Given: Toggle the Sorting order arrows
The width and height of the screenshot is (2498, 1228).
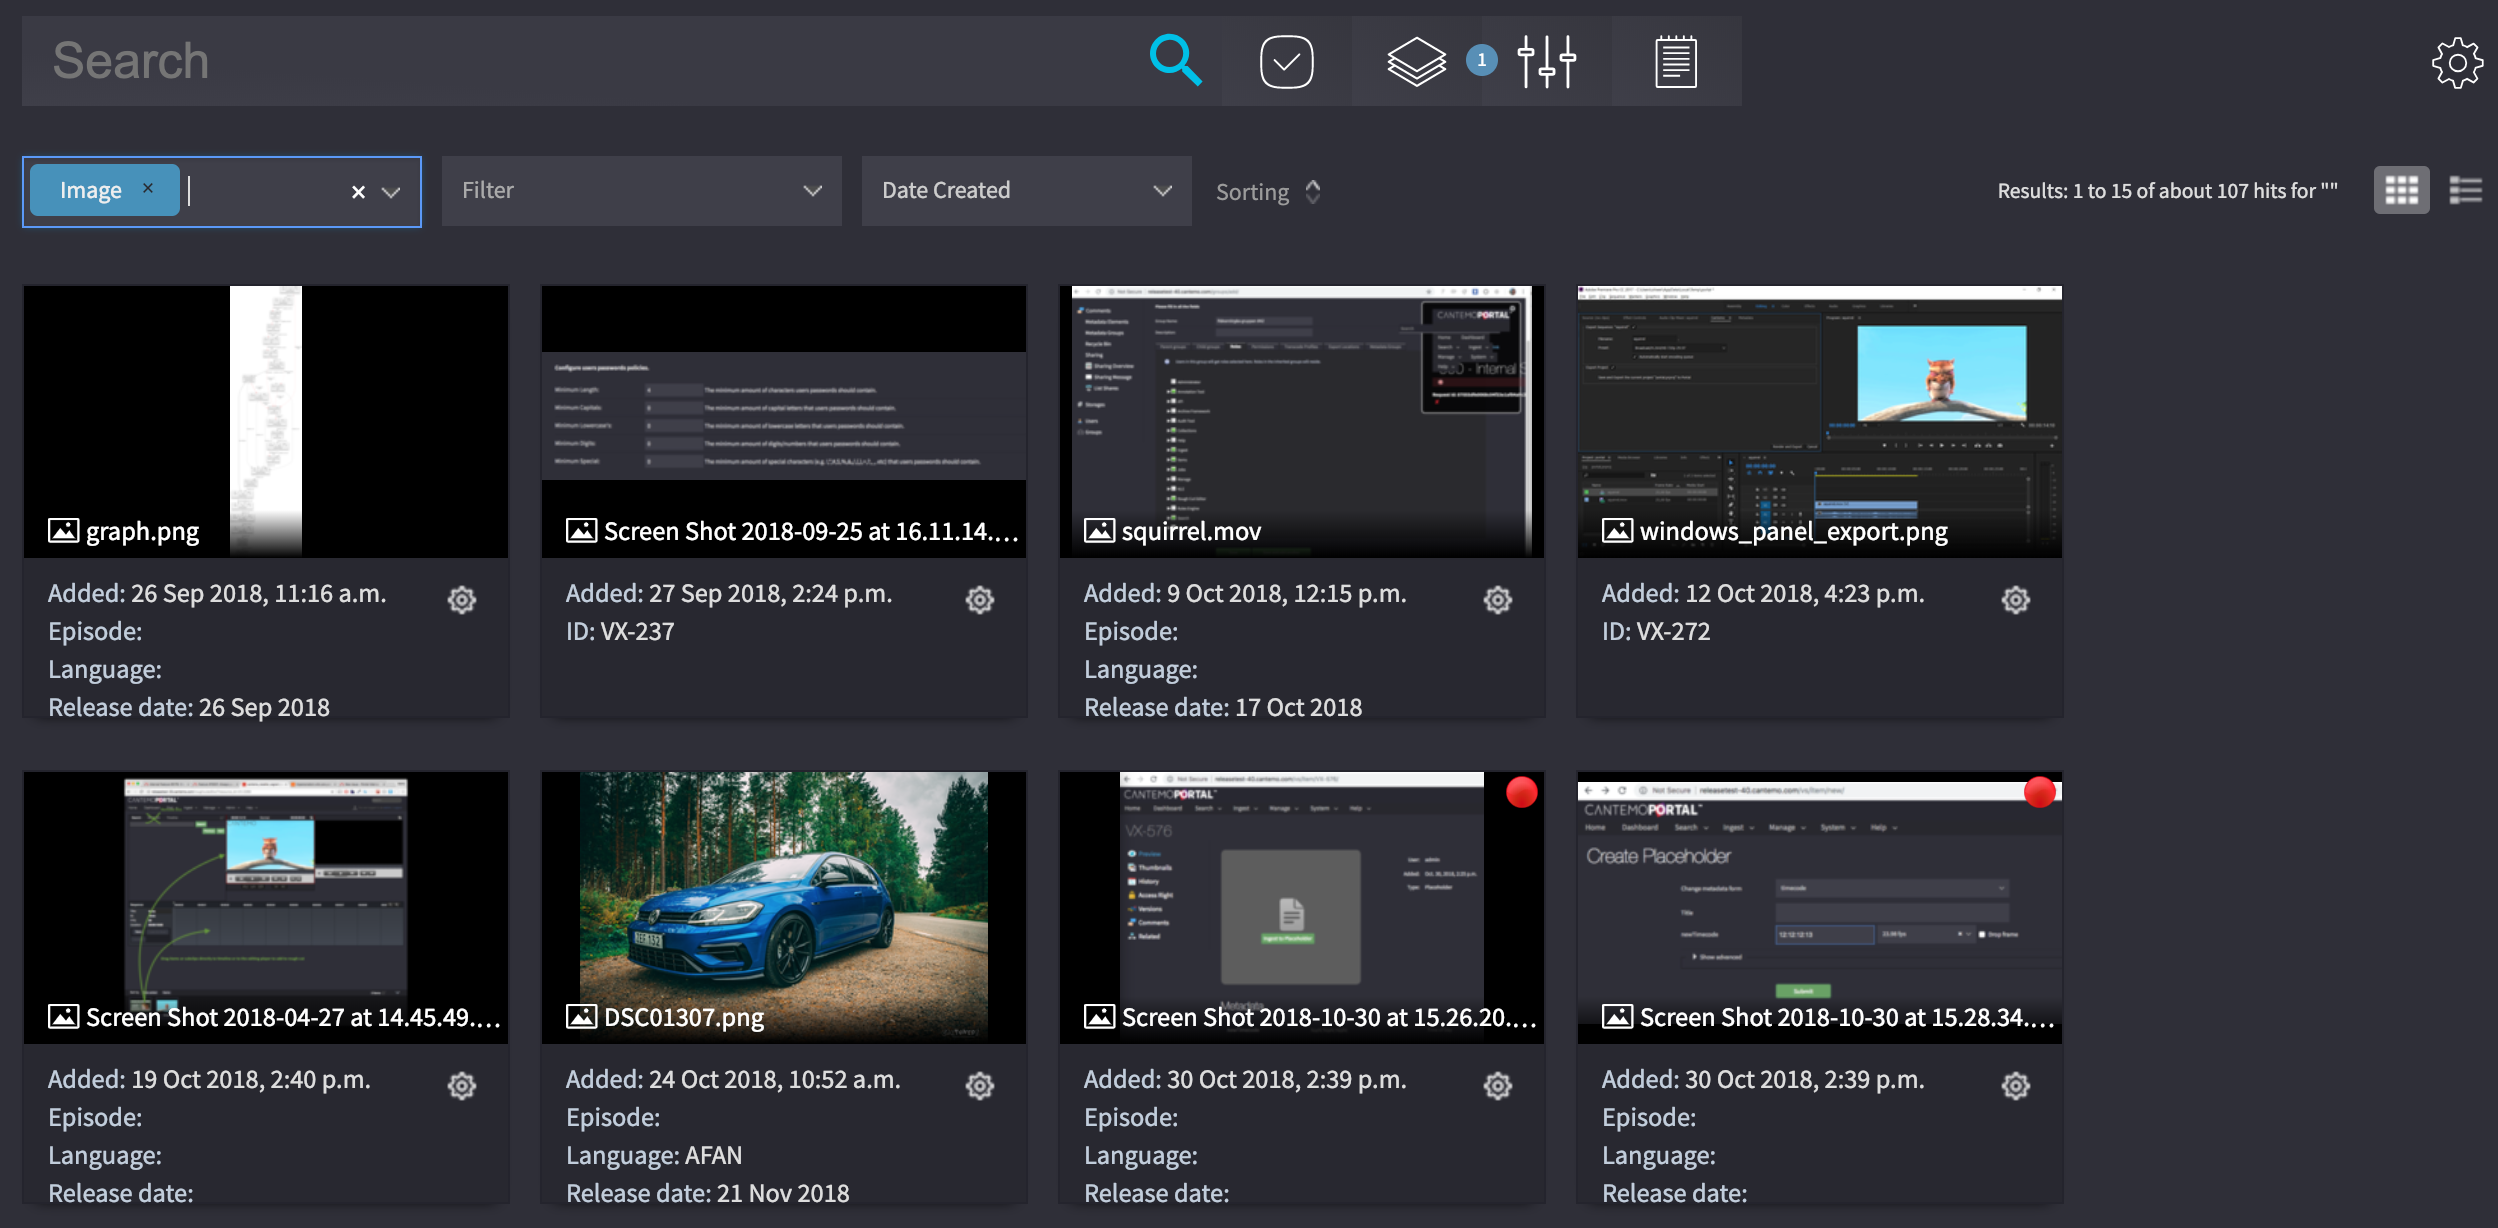Looking at the screenshot, I should [1312, 191].
